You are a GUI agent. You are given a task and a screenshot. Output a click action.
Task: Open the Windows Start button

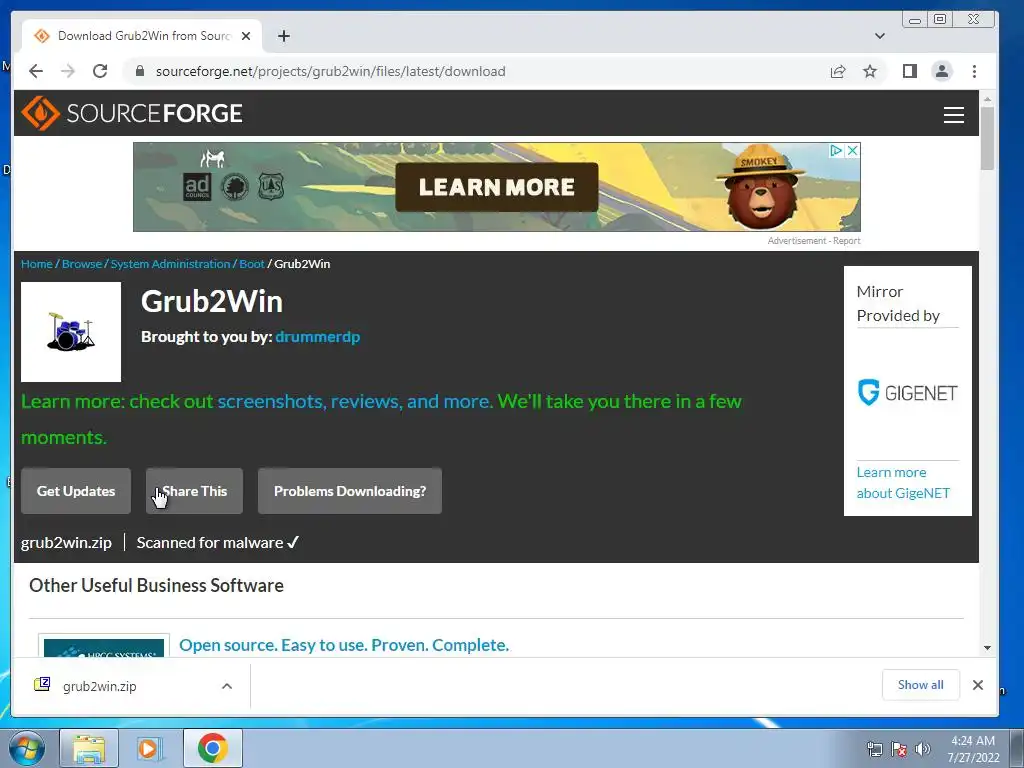click(x=27, y=748)
